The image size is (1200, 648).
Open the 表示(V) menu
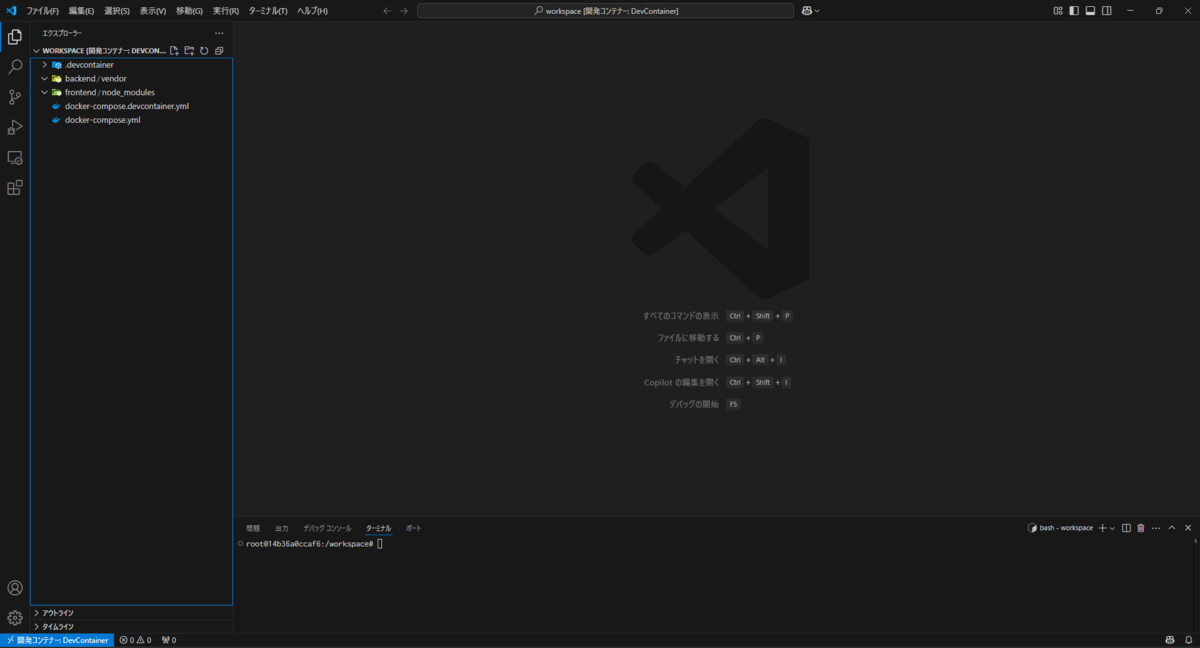tap(153, 11)
